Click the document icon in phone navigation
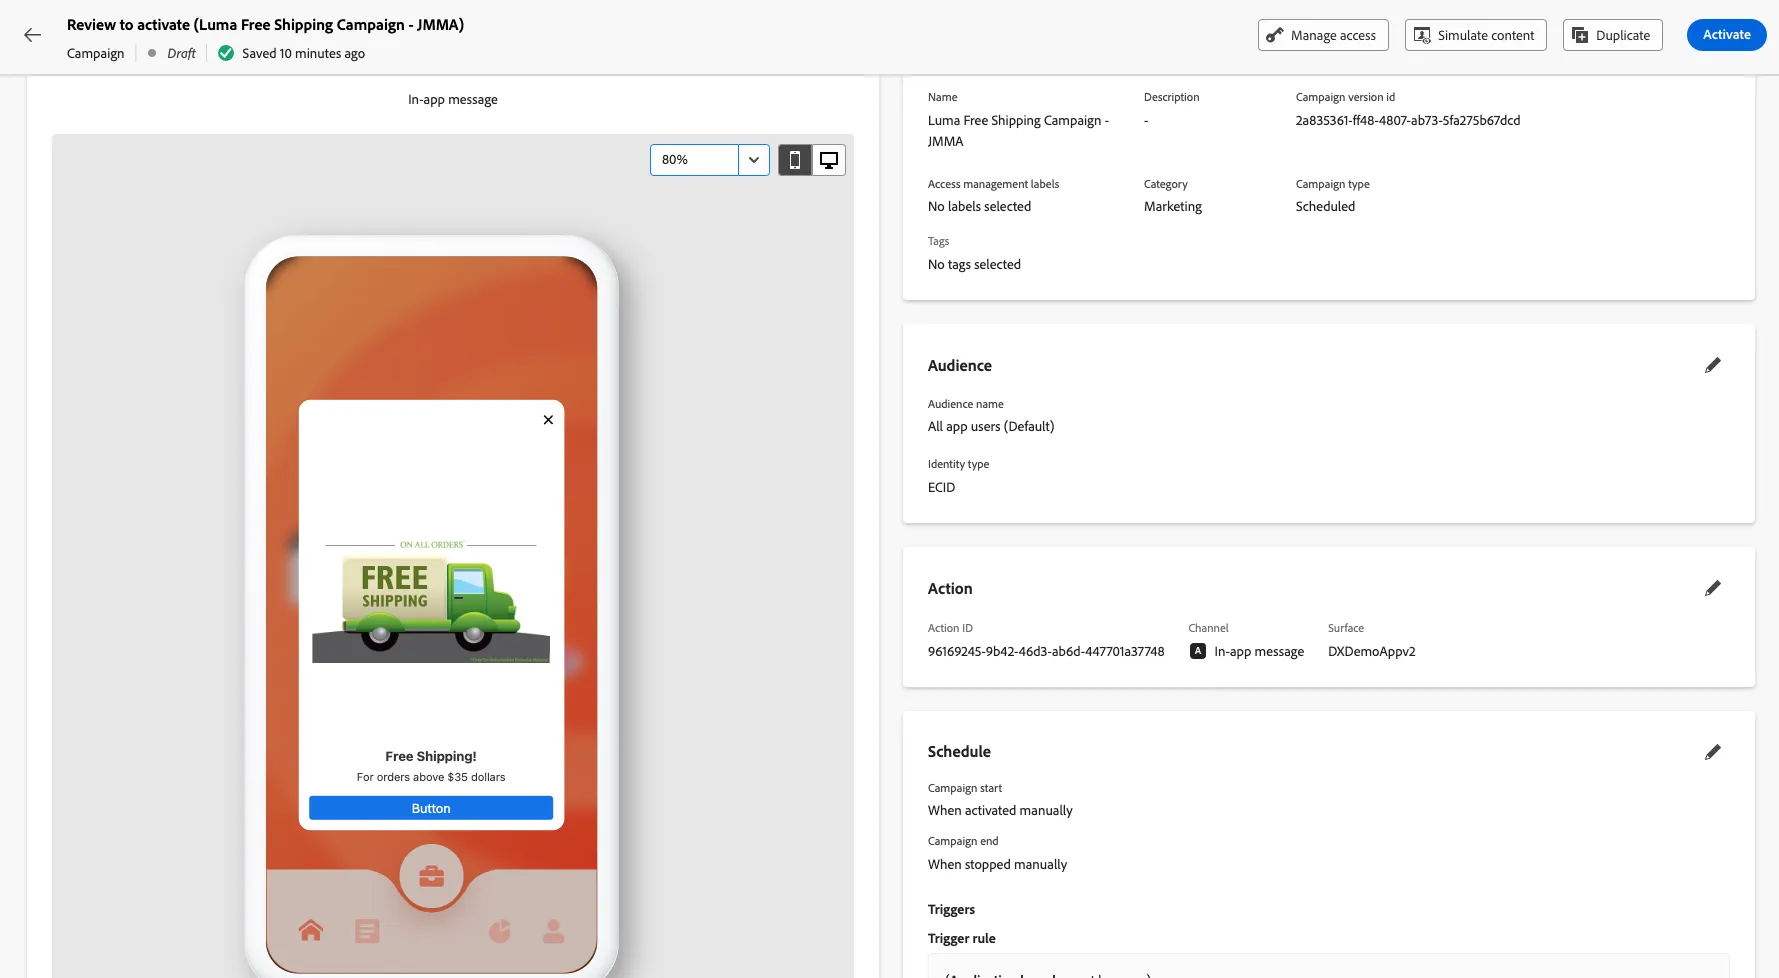1779x978 pixels. coord(367,931)
